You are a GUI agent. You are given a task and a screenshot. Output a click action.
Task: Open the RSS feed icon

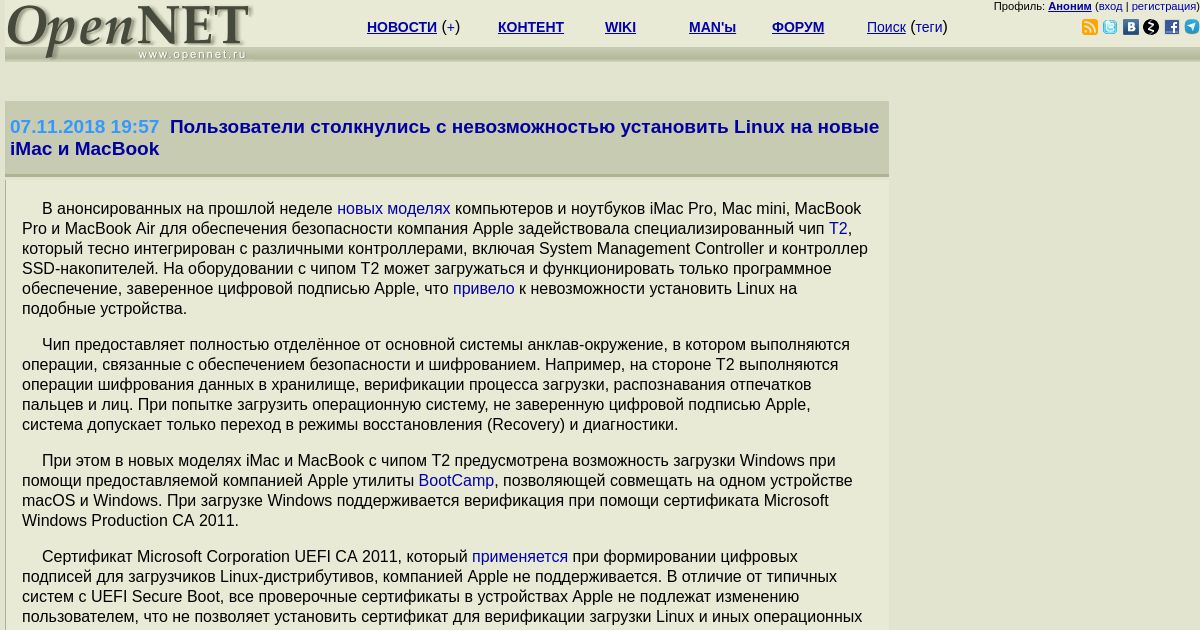point(1090,27)
